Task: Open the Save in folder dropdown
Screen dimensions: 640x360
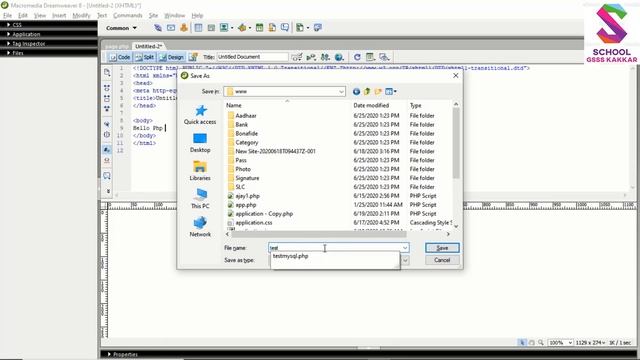Action: click(341, 91)
